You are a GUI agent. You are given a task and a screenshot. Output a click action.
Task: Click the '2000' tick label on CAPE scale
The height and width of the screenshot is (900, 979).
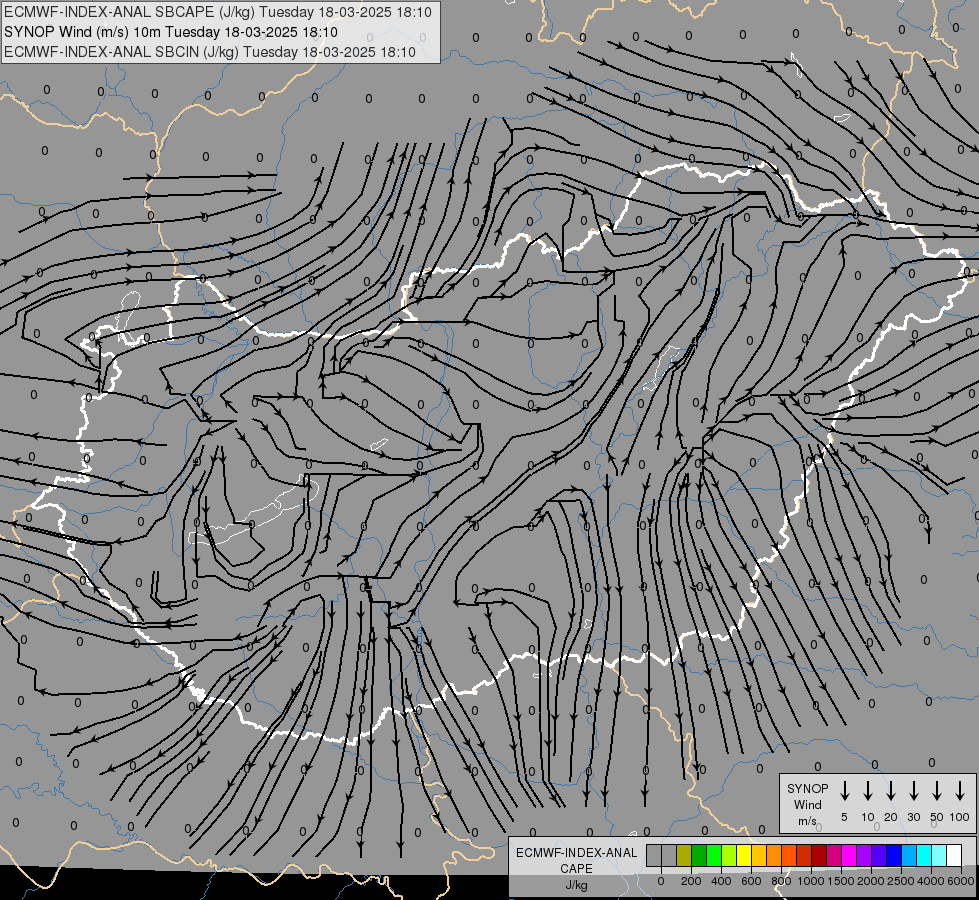[x=871, y=881]
